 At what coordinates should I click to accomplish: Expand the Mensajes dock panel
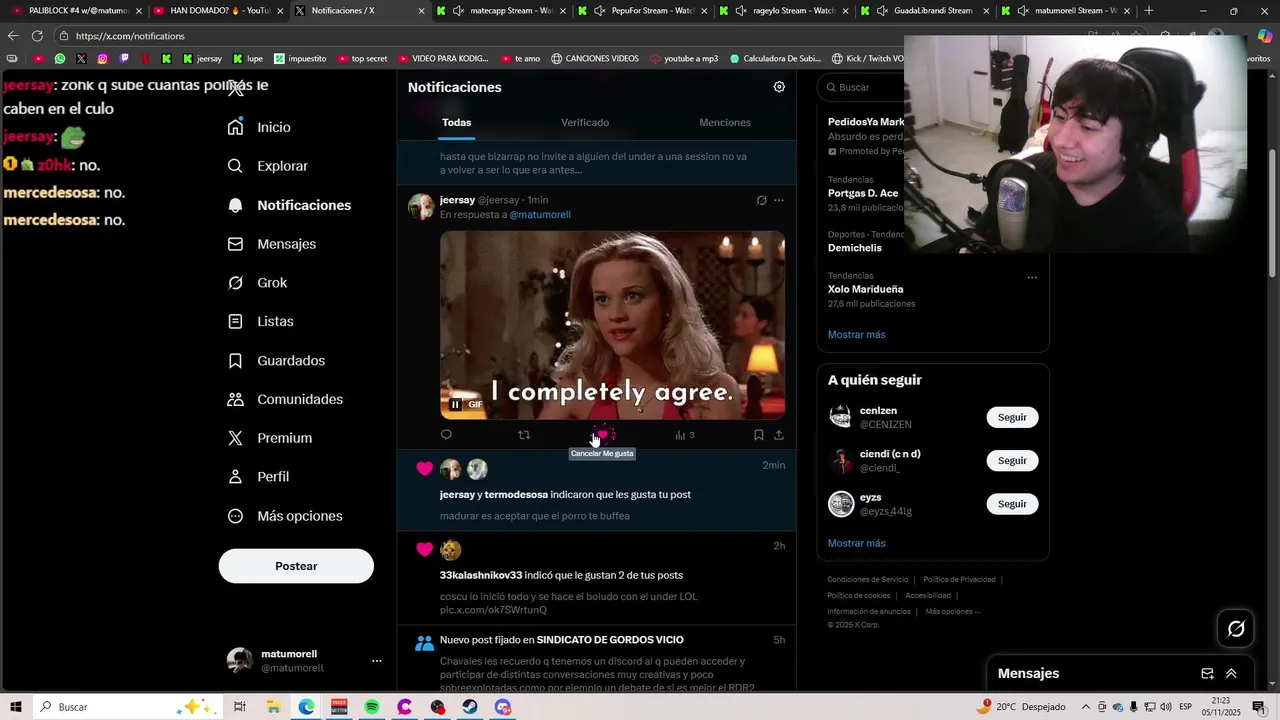[1231, 674]
